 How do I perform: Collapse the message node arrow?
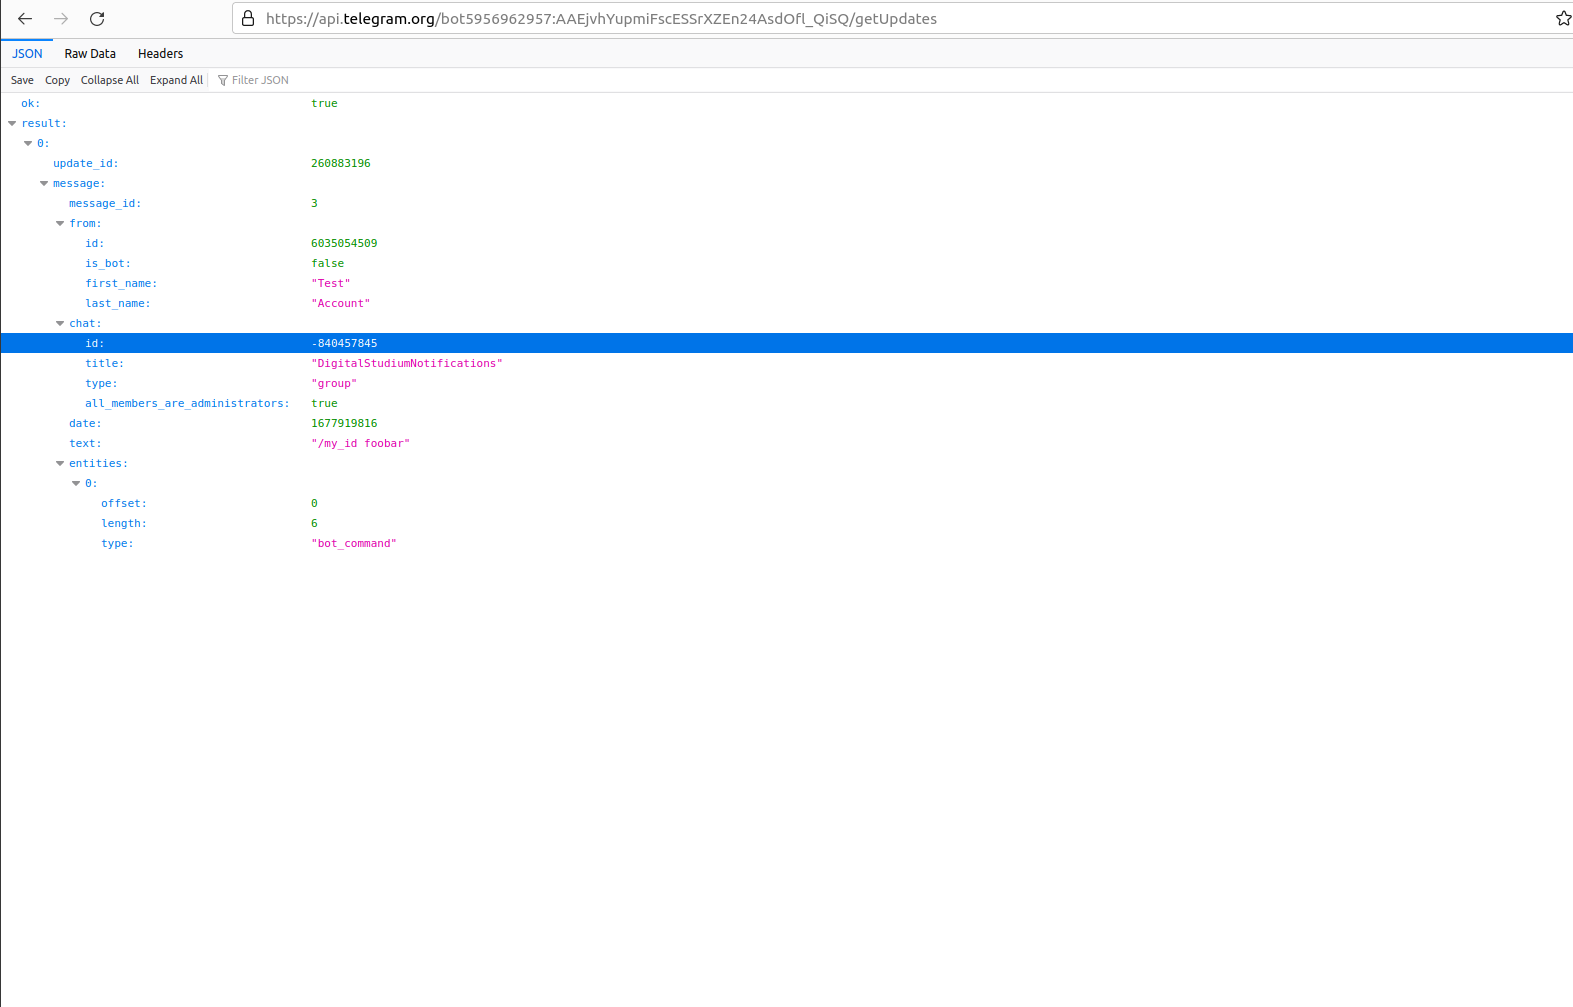pos(44,184)
